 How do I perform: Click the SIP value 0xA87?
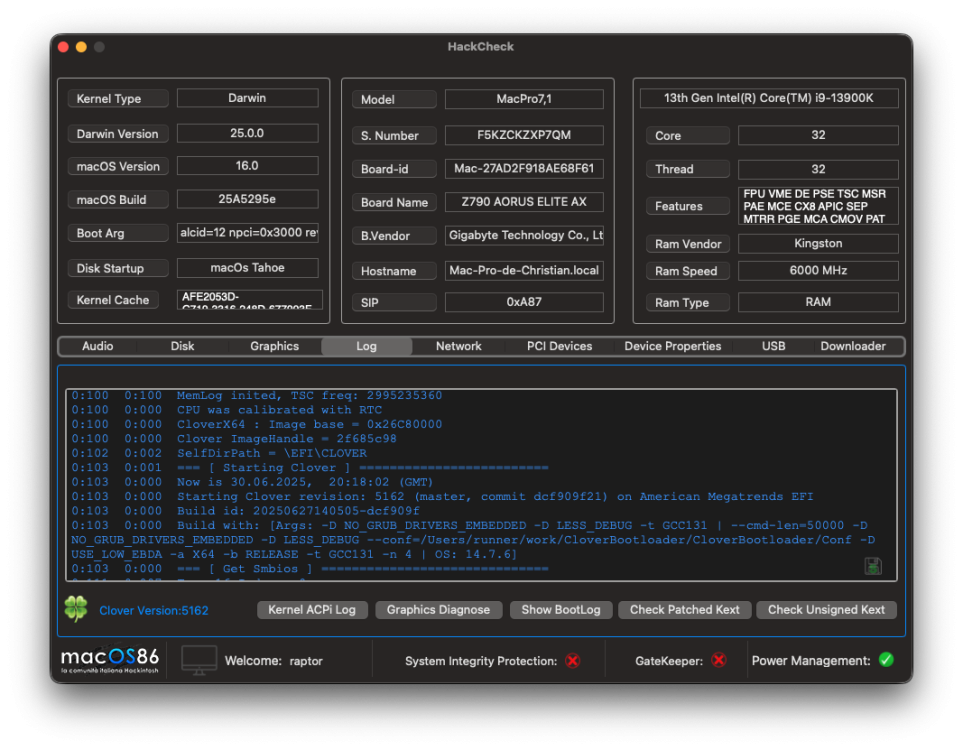524,302
